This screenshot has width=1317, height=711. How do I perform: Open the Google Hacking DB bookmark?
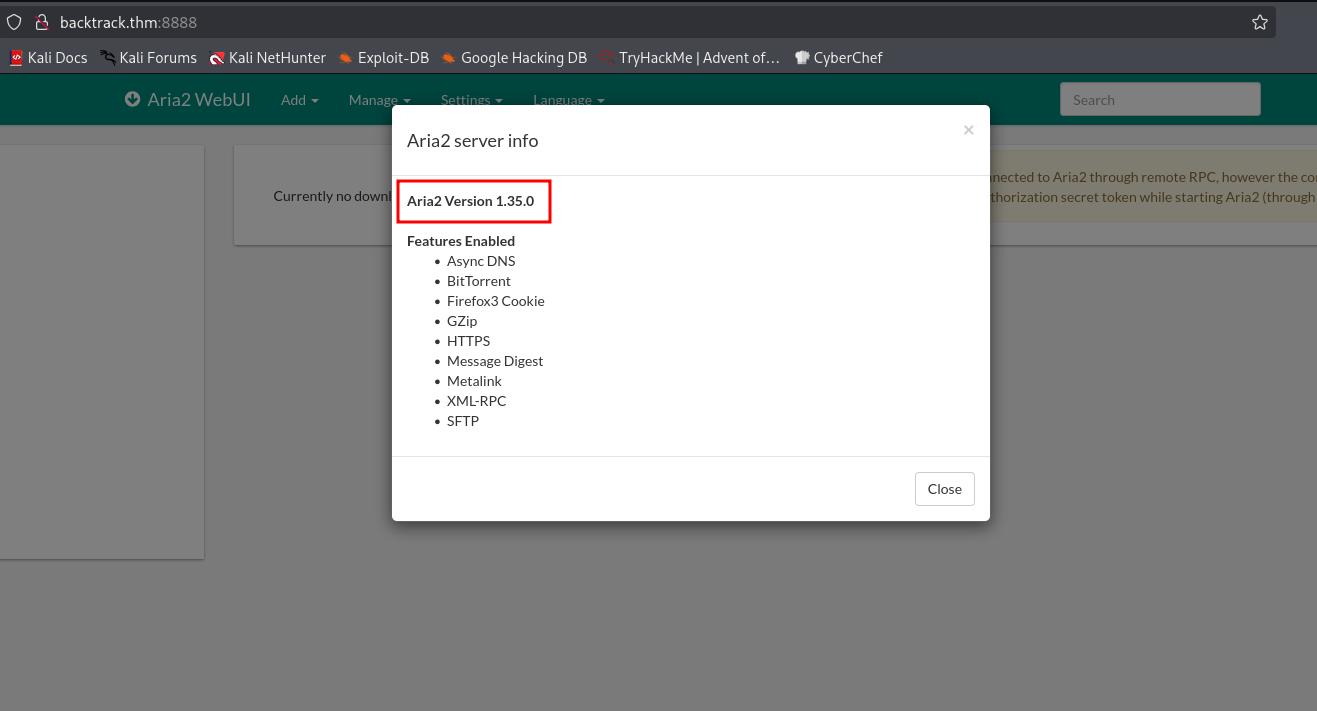(x=514, y=58)
